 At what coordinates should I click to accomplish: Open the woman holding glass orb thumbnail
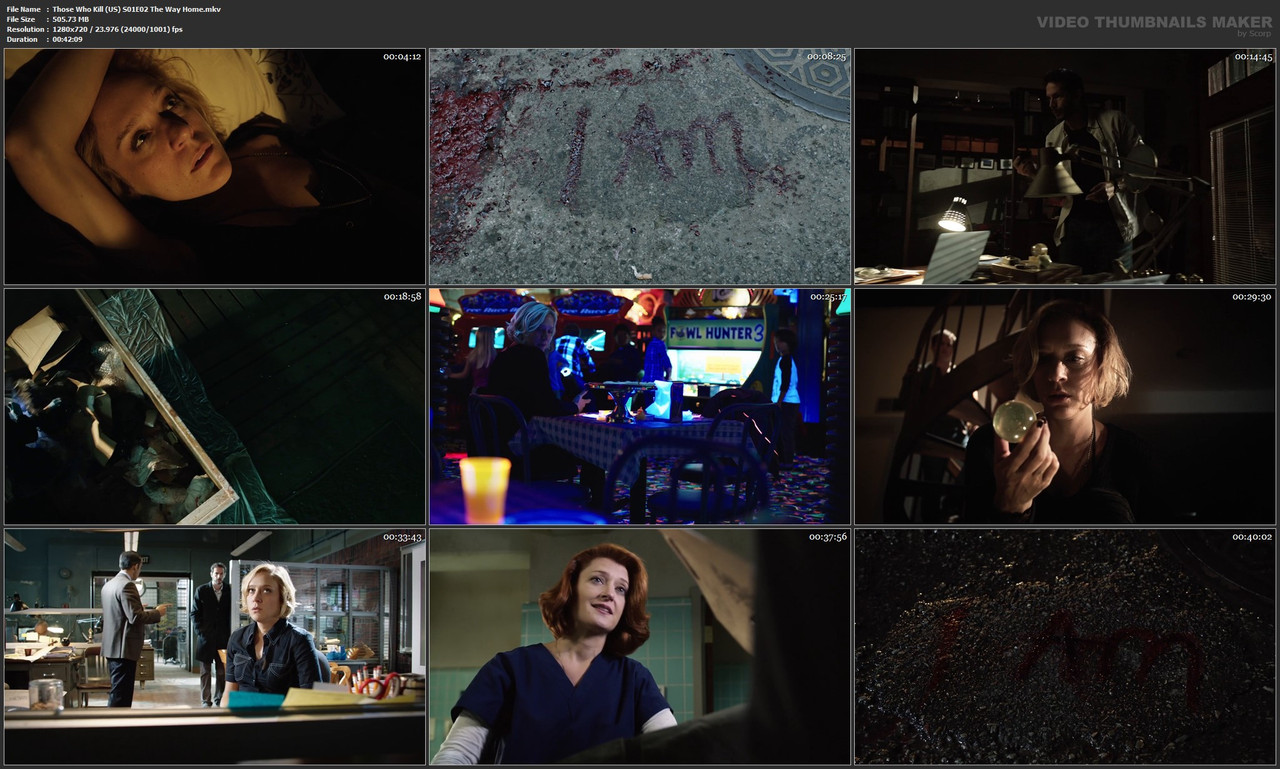pyautogui.click(x=1063, y=406)
